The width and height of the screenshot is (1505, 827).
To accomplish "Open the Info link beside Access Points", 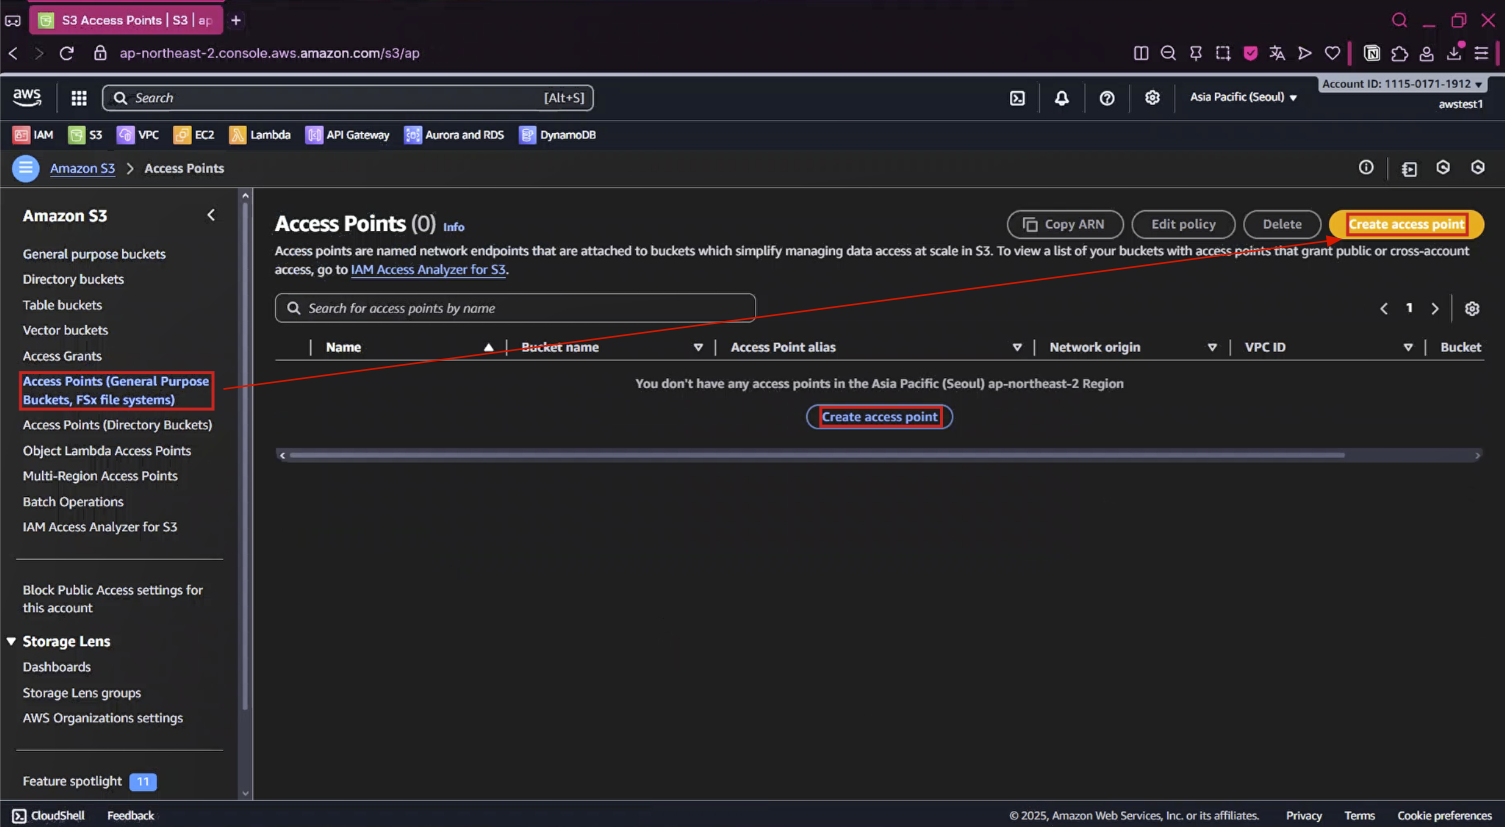I will click(454, 227).
